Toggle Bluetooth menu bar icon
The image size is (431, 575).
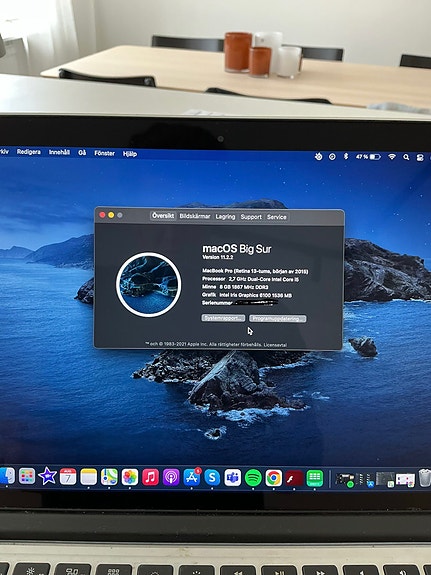346,157
